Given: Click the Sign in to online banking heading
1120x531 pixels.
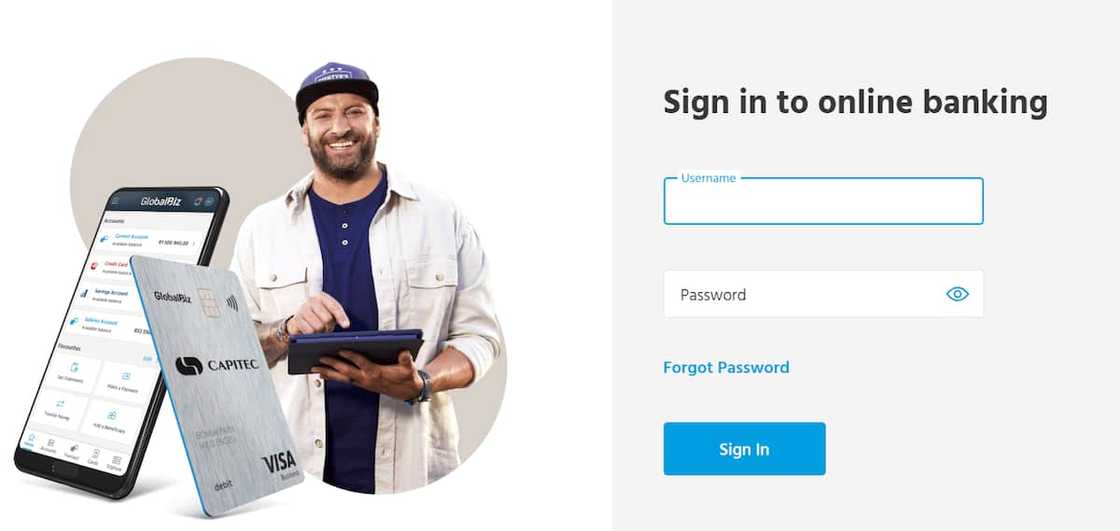Looking at the screenshot, I should 855,102.
